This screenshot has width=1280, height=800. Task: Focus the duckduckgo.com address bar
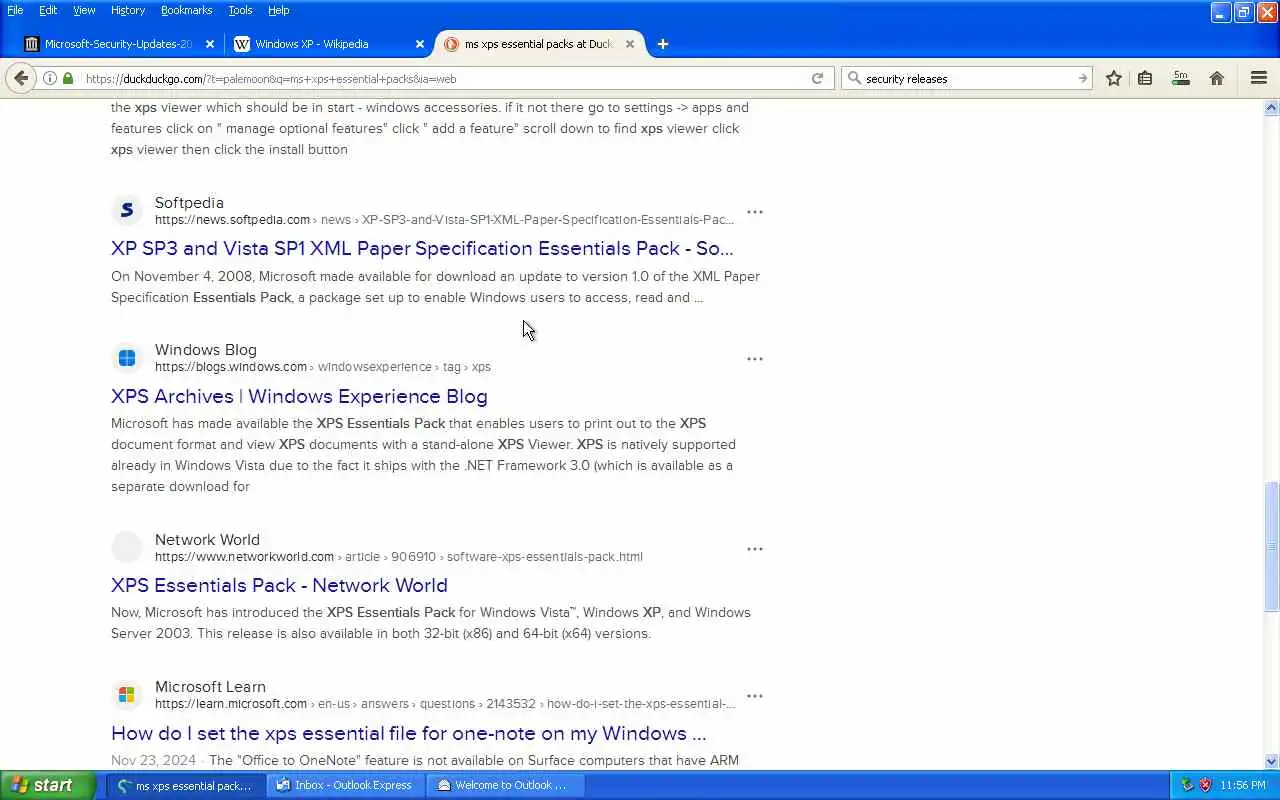pyautogui.click(x=440, y=78)
